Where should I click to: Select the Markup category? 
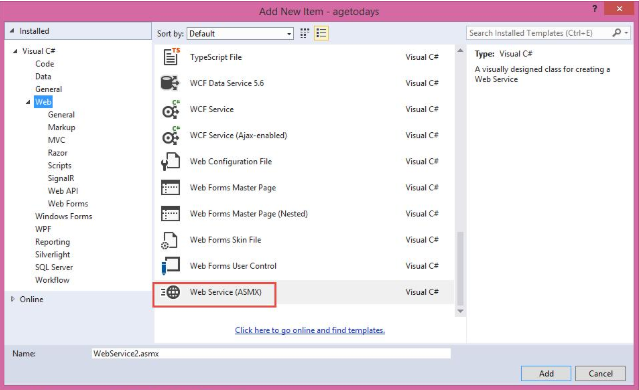tap(62, 128)
